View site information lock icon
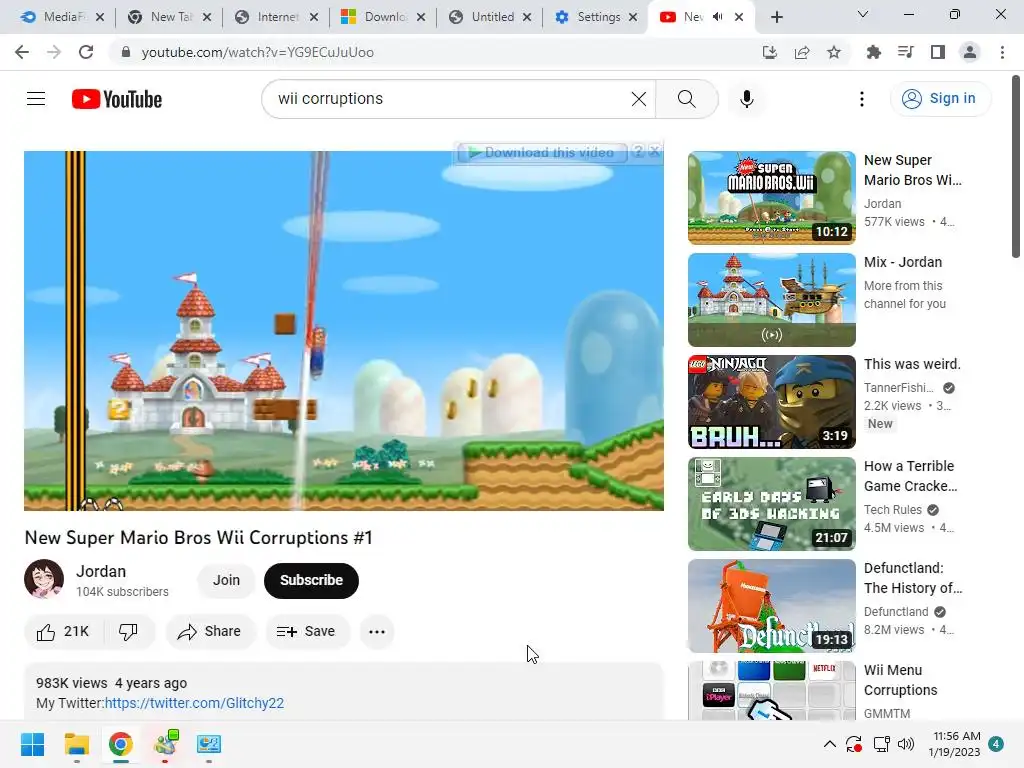The image size is (1024, 768). point(126,52)
